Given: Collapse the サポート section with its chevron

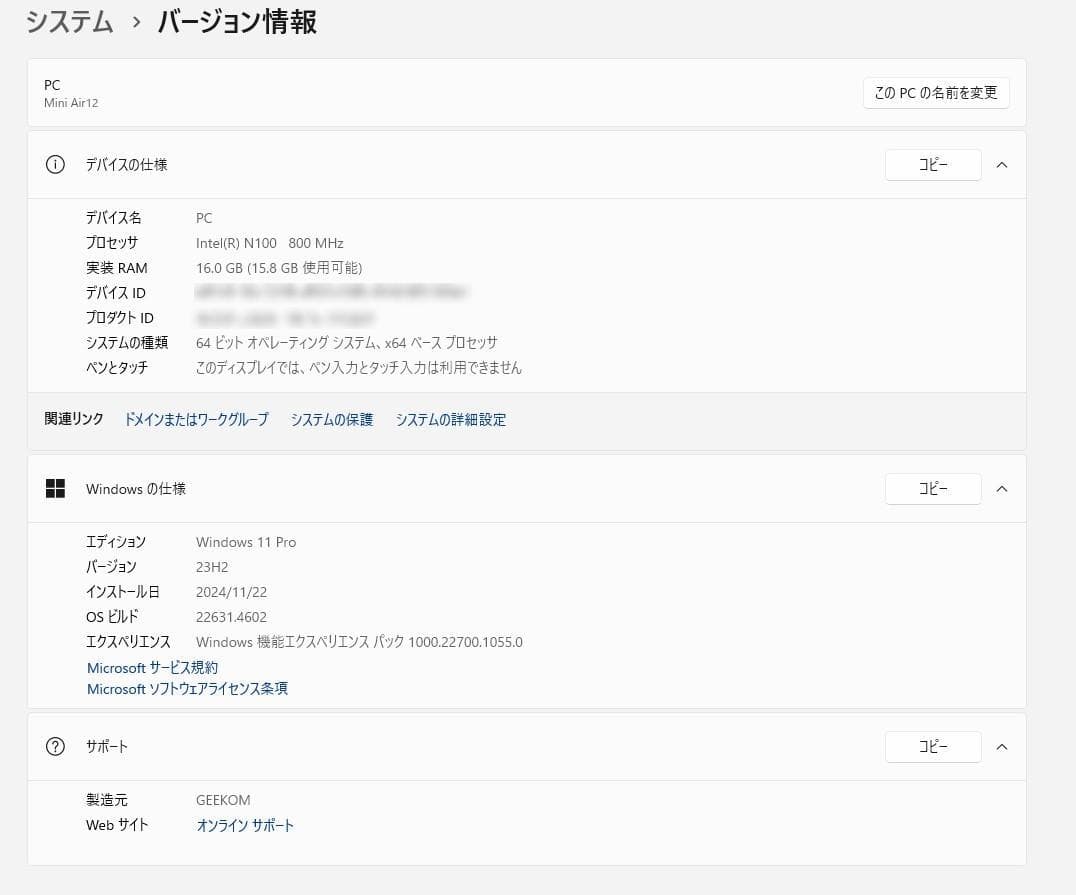Looking at the screenshot, I should [1002, 747].
